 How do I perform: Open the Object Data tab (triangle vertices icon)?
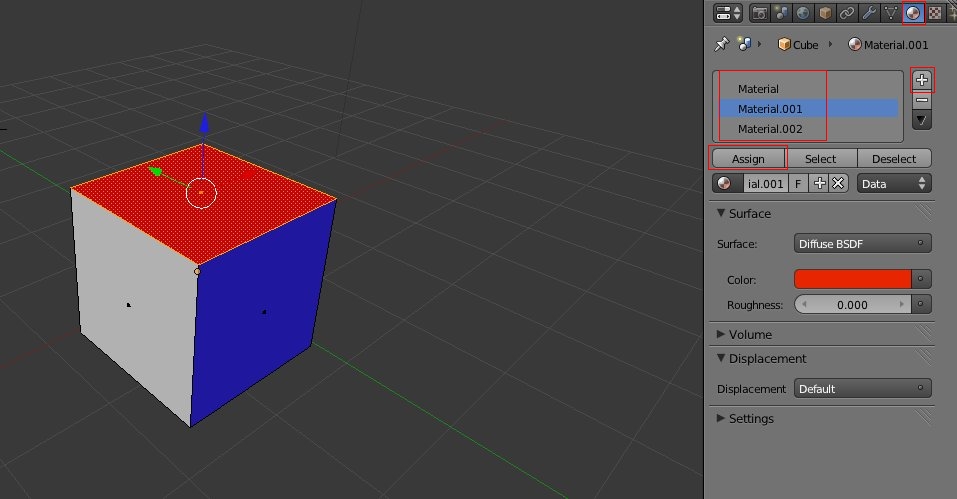890,12
